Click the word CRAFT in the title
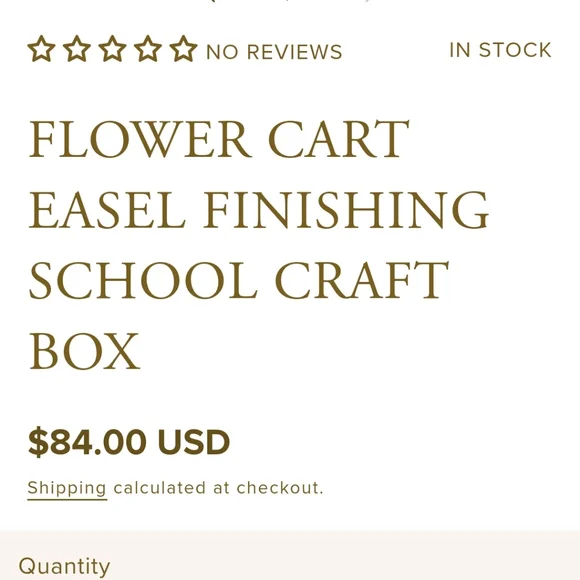Image resolution: width=580 pixels, height=580 pixels. coord(362,280)
